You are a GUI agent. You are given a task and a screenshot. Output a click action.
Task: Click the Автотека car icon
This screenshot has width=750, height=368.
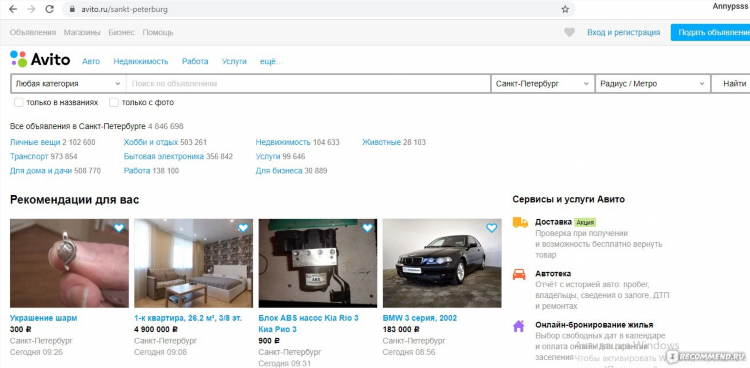519,275
